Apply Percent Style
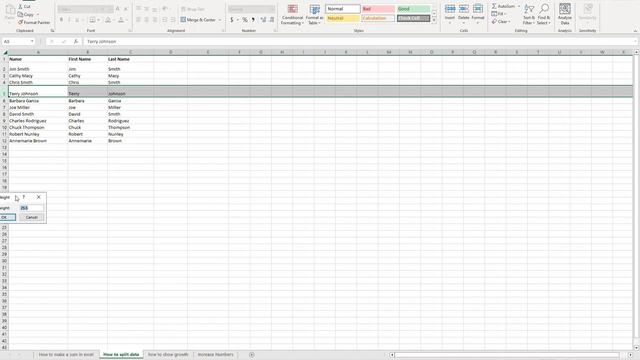The image size is (640, 360). pyautogui.click(x=244, y=20)
